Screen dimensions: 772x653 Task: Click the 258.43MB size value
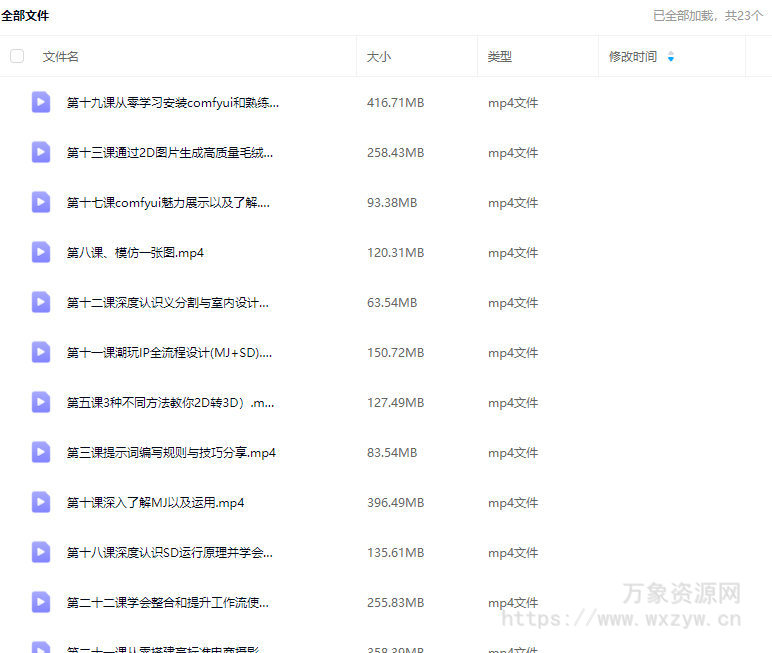coord(396,153)
